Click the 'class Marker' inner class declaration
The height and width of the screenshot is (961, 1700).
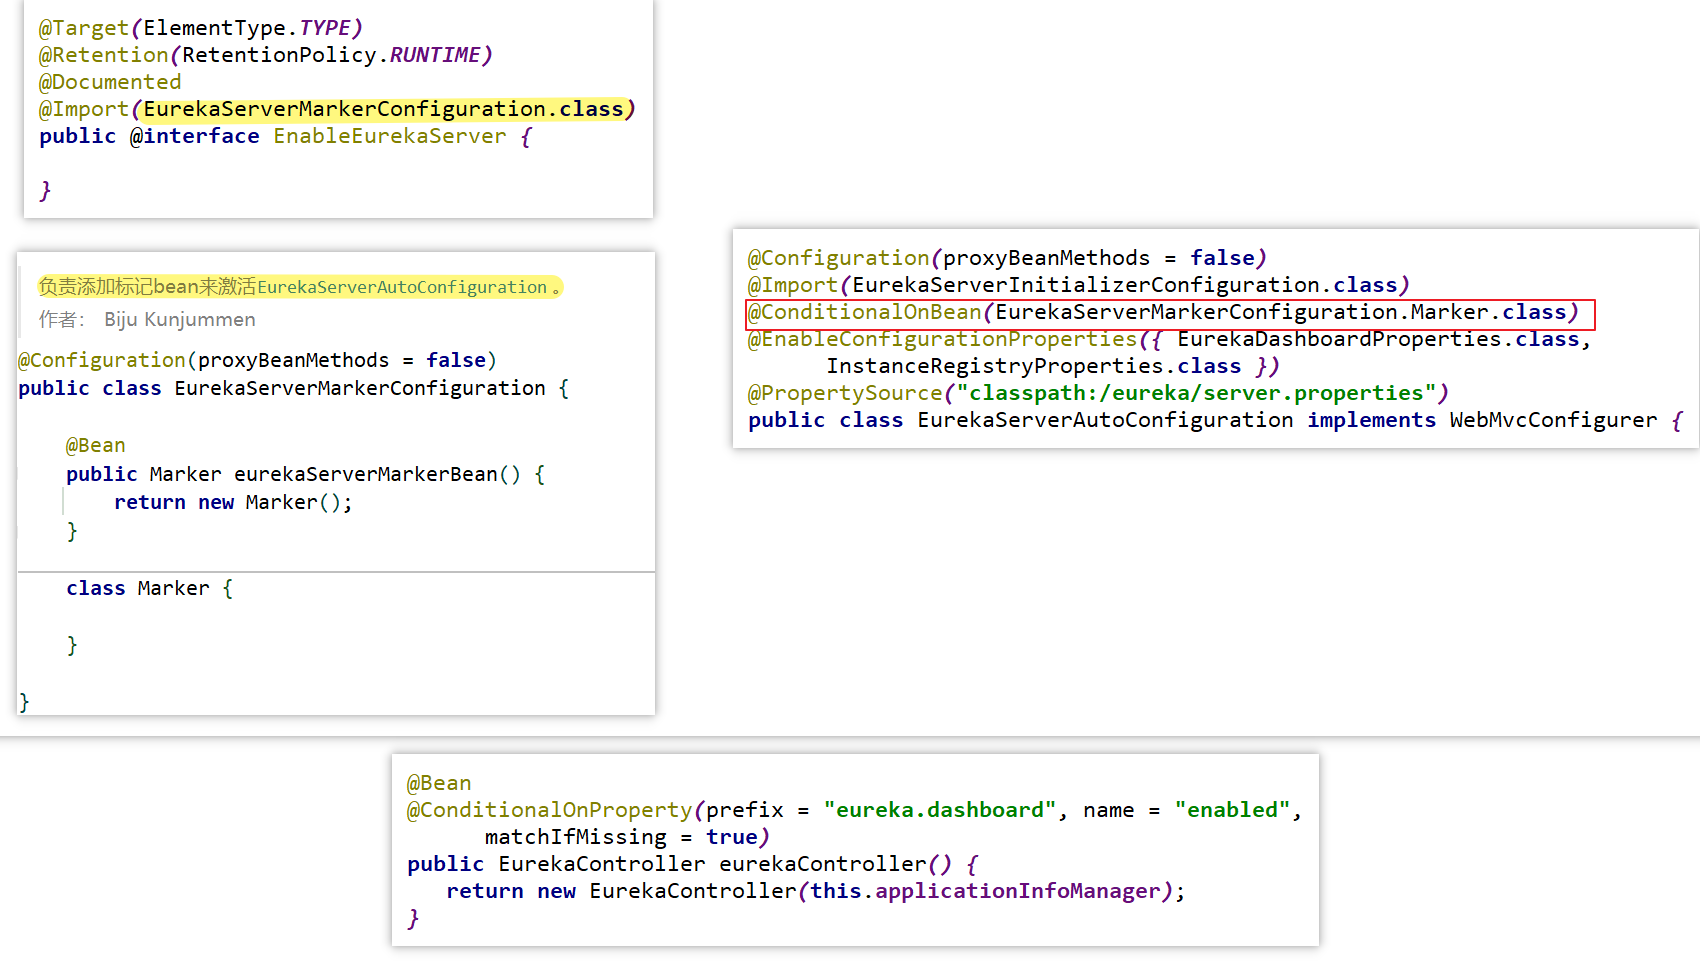point(138,588)
